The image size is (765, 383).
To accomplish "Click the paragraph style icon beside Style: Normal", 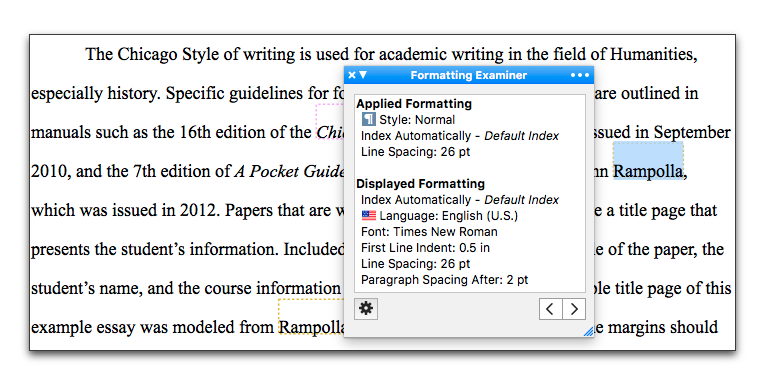I will point(368,120).
